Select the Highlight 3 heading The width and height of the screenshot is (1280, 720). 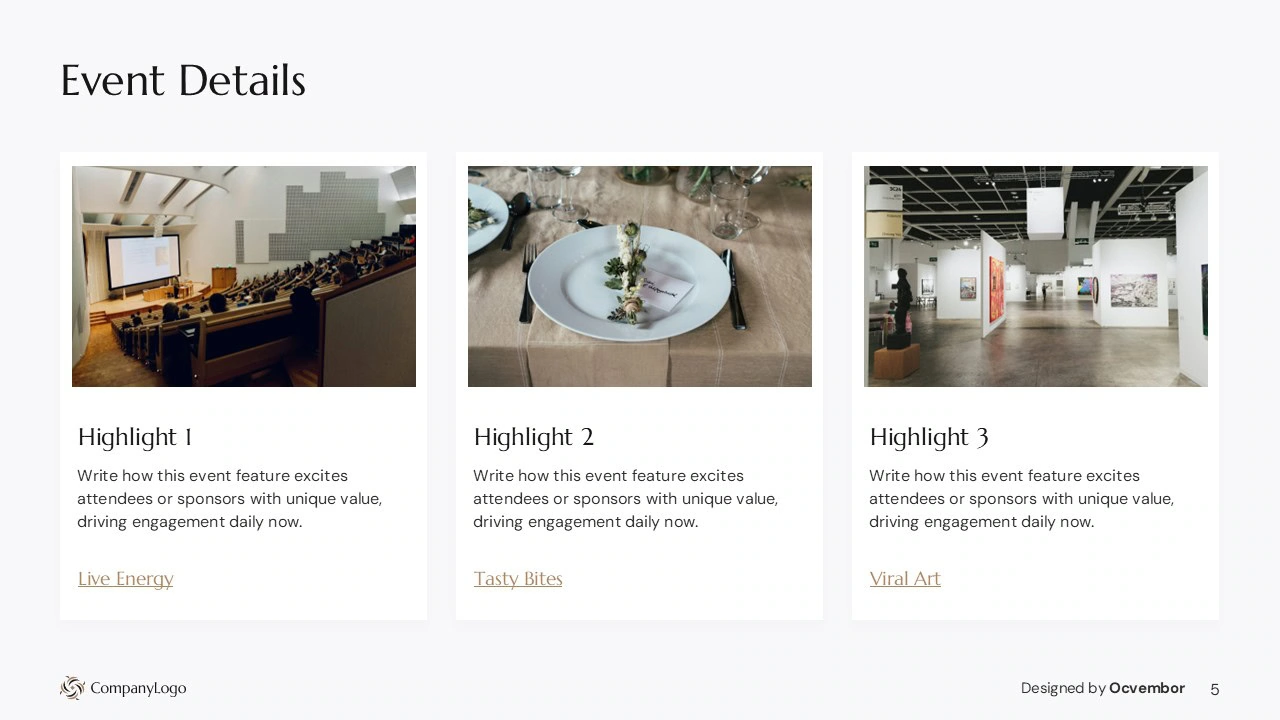click(929, 437)
